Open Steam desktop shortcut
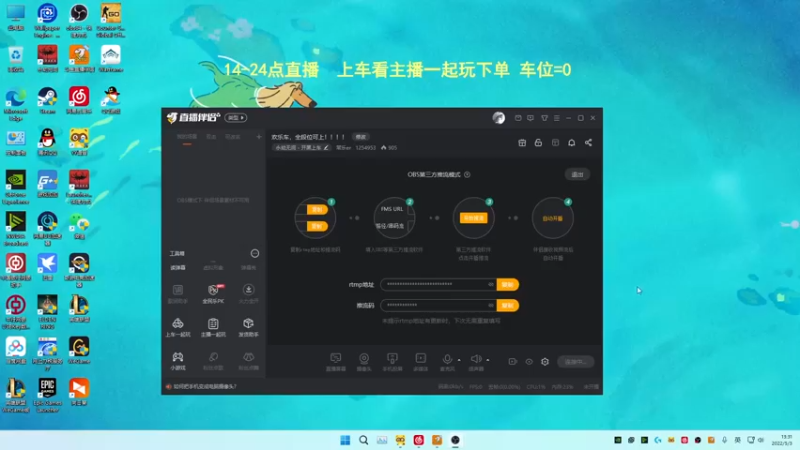The image size is (800, 450). click(x=47, y=100)
